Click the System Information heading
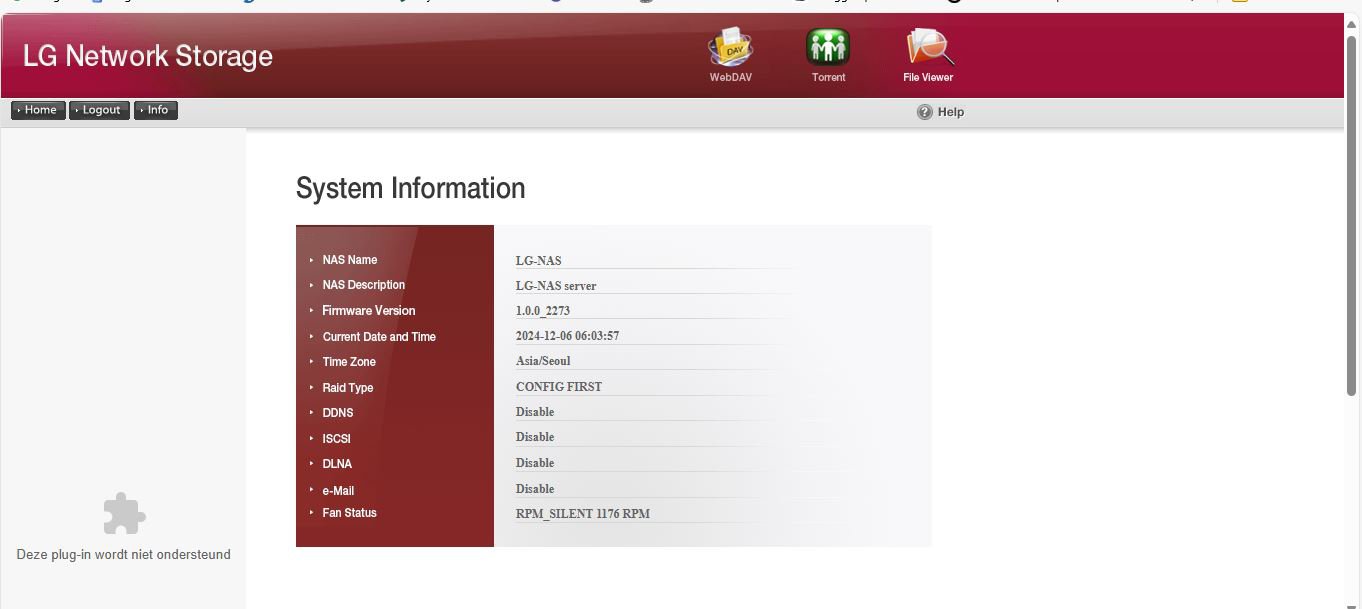The width and height of the screenshot is (1362, 609). click(x=410, y=188)
